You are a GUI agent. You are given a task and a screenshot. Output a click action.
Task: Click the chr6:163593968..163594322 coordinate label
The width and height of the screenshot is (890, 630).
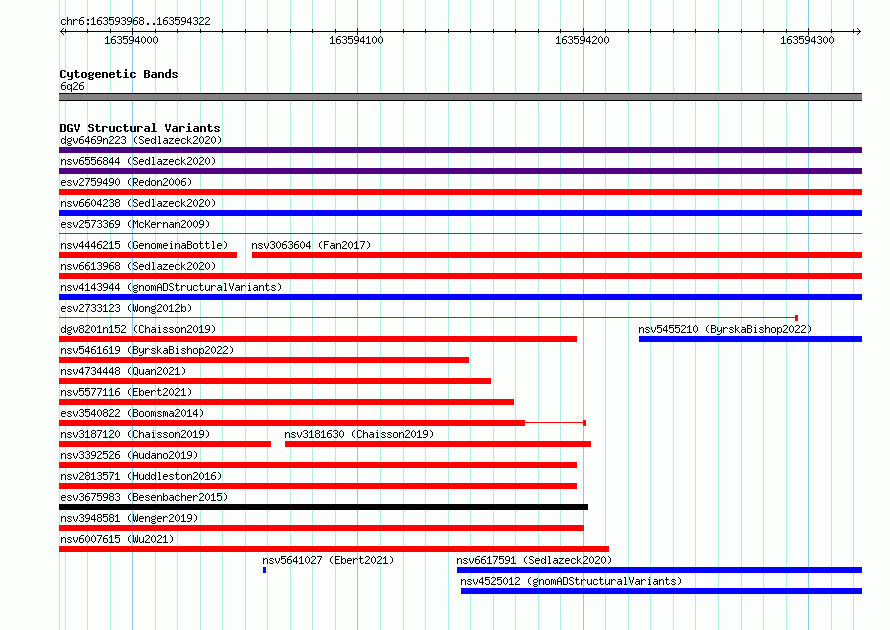[x=135, y=21]
